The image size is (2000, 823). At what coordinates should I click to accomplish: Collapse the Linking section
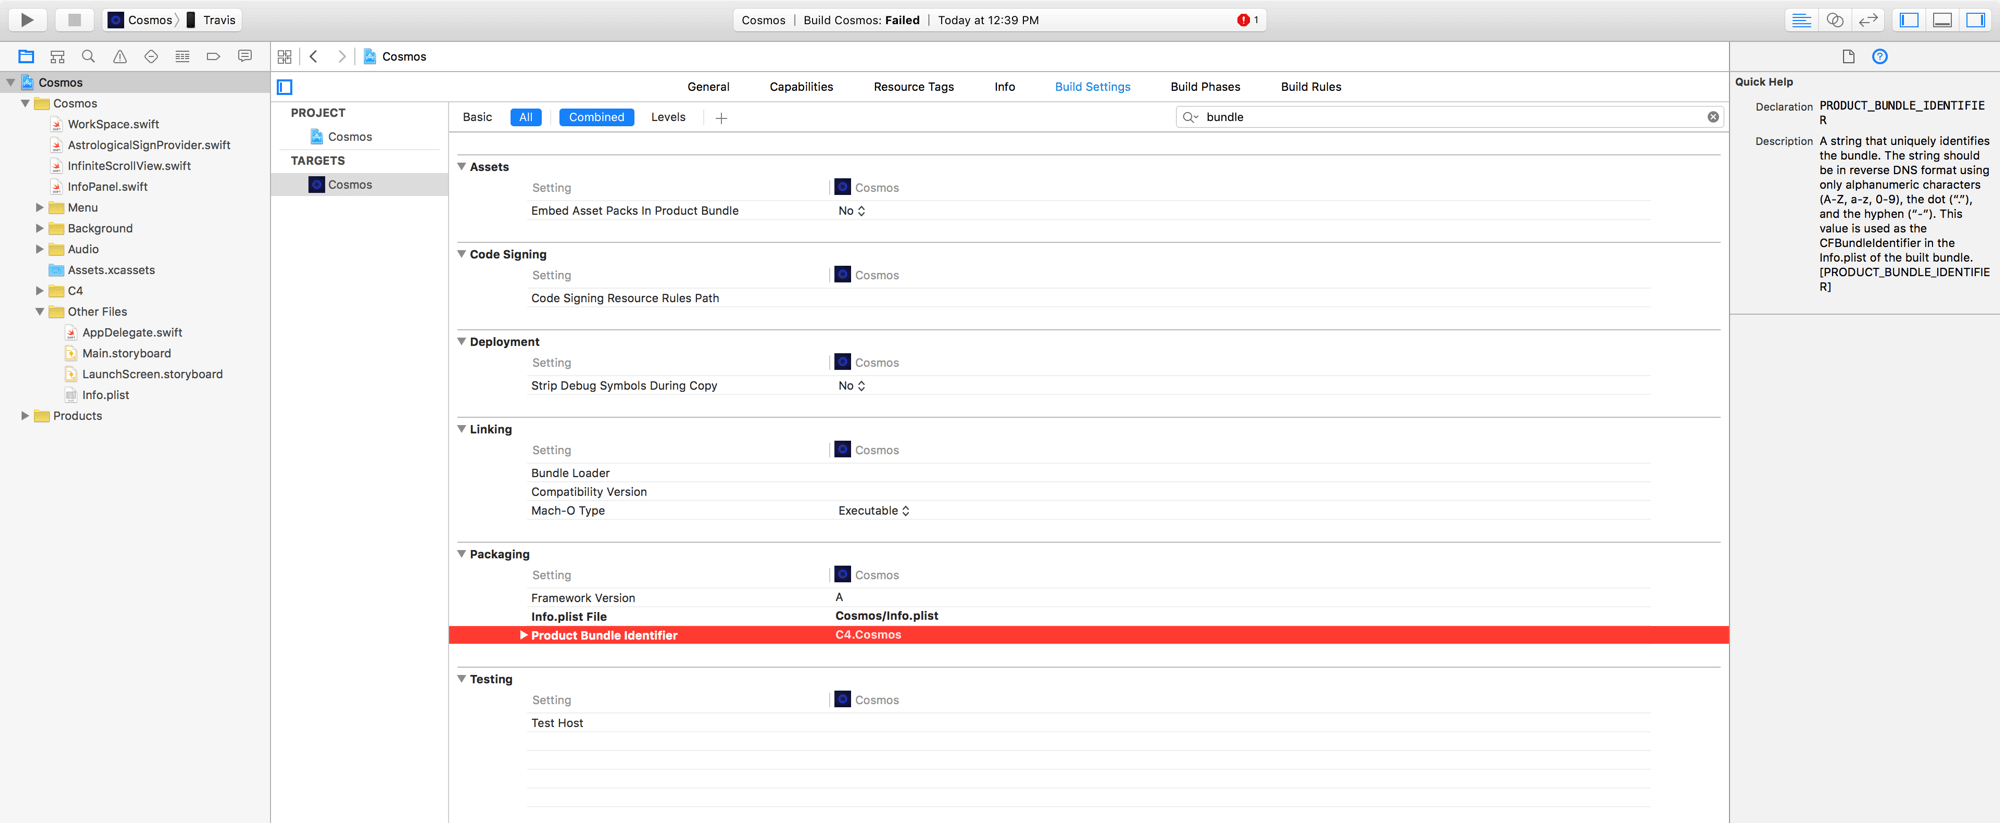pyautogui.click(x=462, y=429)
